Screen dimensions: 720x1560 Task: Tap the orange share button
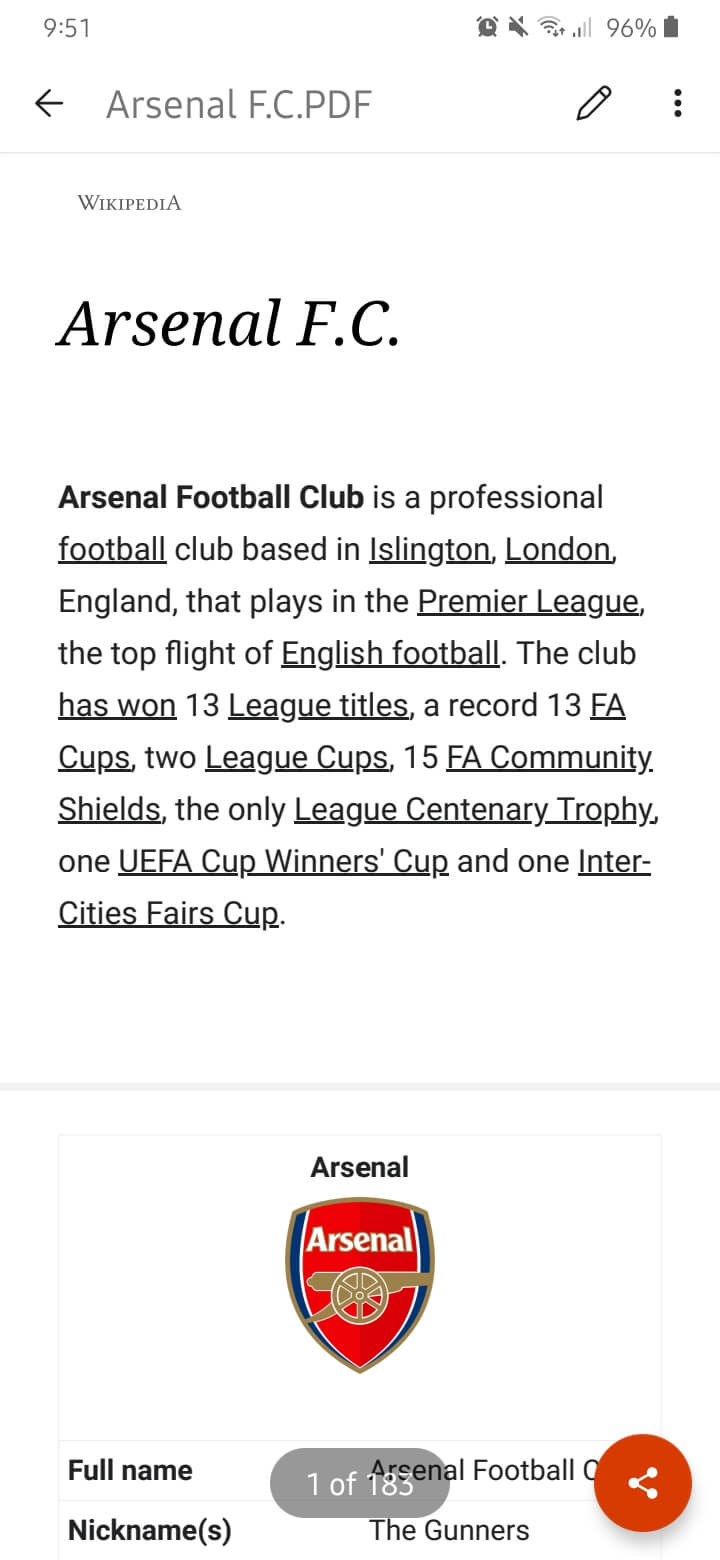coord(643,1483)
